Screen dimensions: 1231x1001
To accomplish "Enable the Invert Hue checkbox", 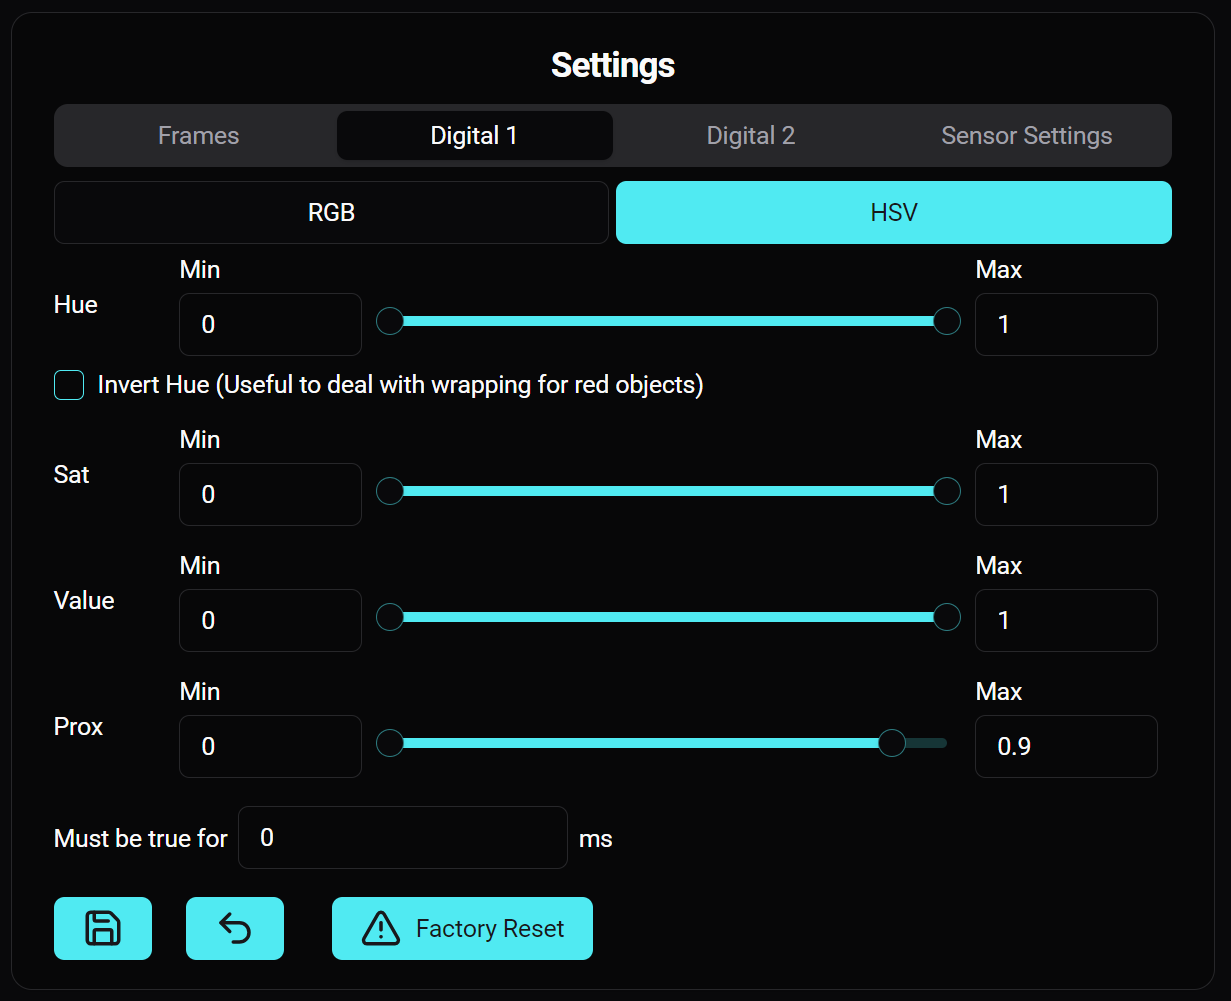I will [x=68, y=384].
